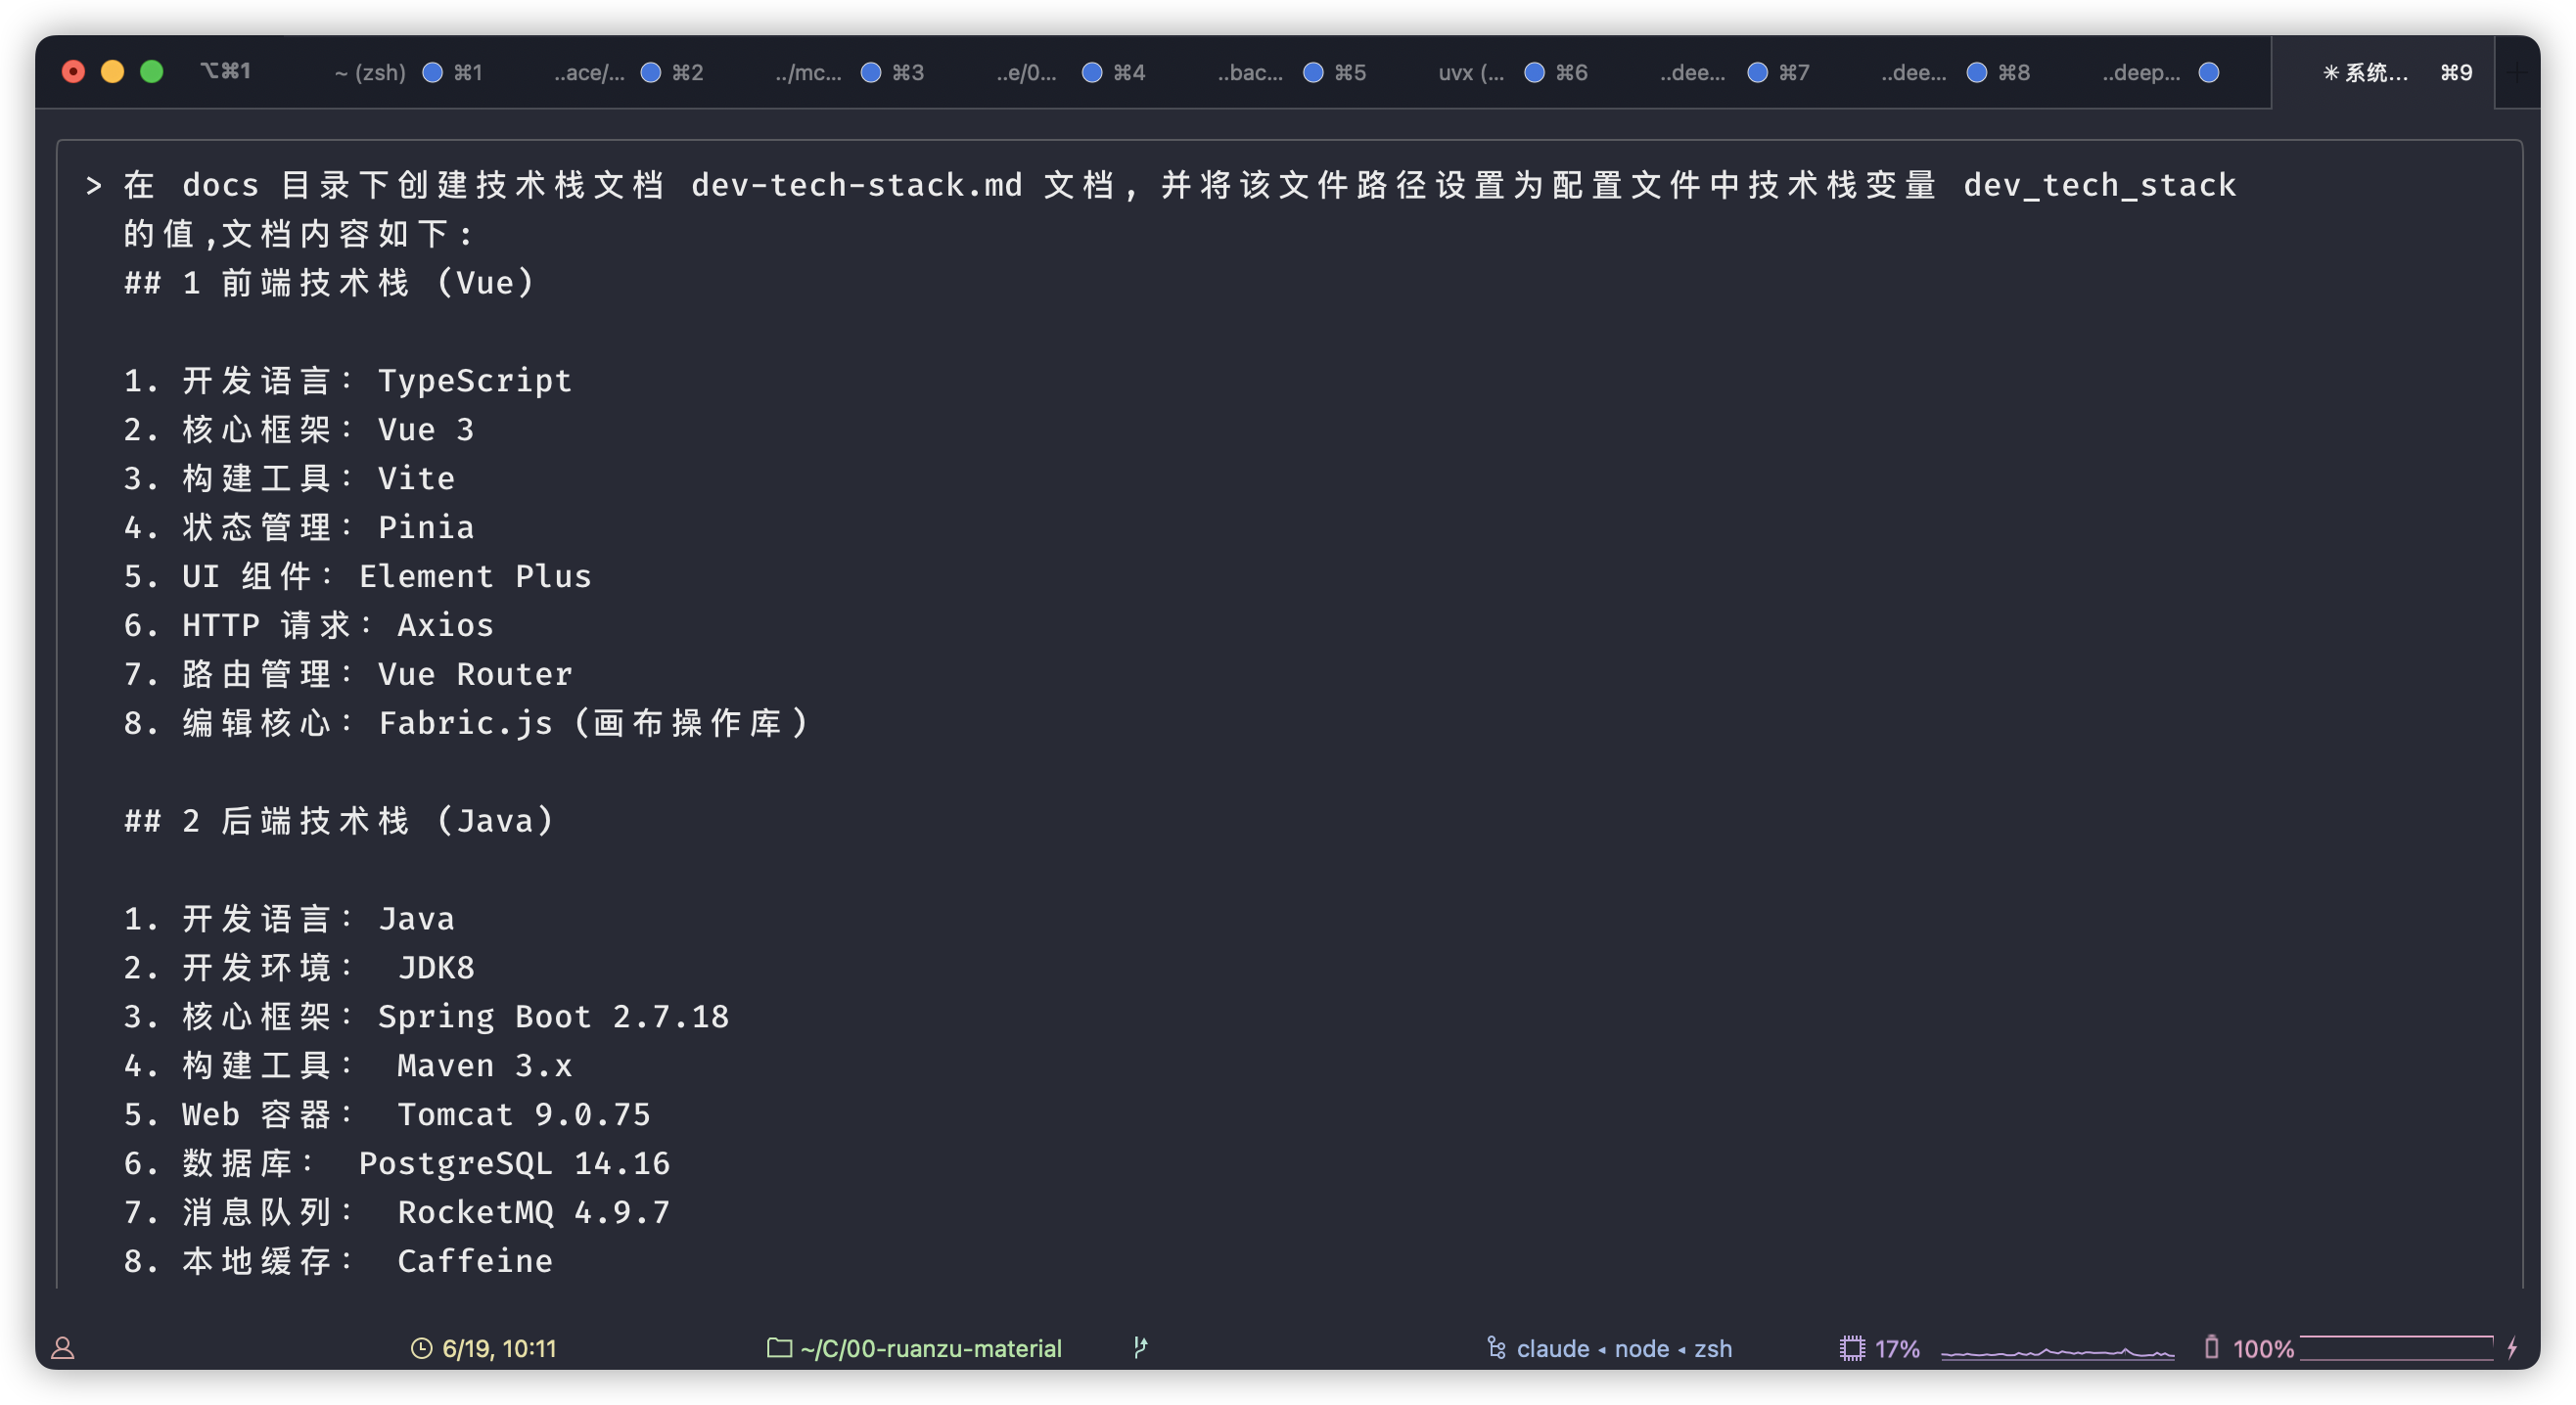Click the lightning charging icon at status bar end
This screenshot has width=2576, height=1405.
click(x=2512, y=1348)
